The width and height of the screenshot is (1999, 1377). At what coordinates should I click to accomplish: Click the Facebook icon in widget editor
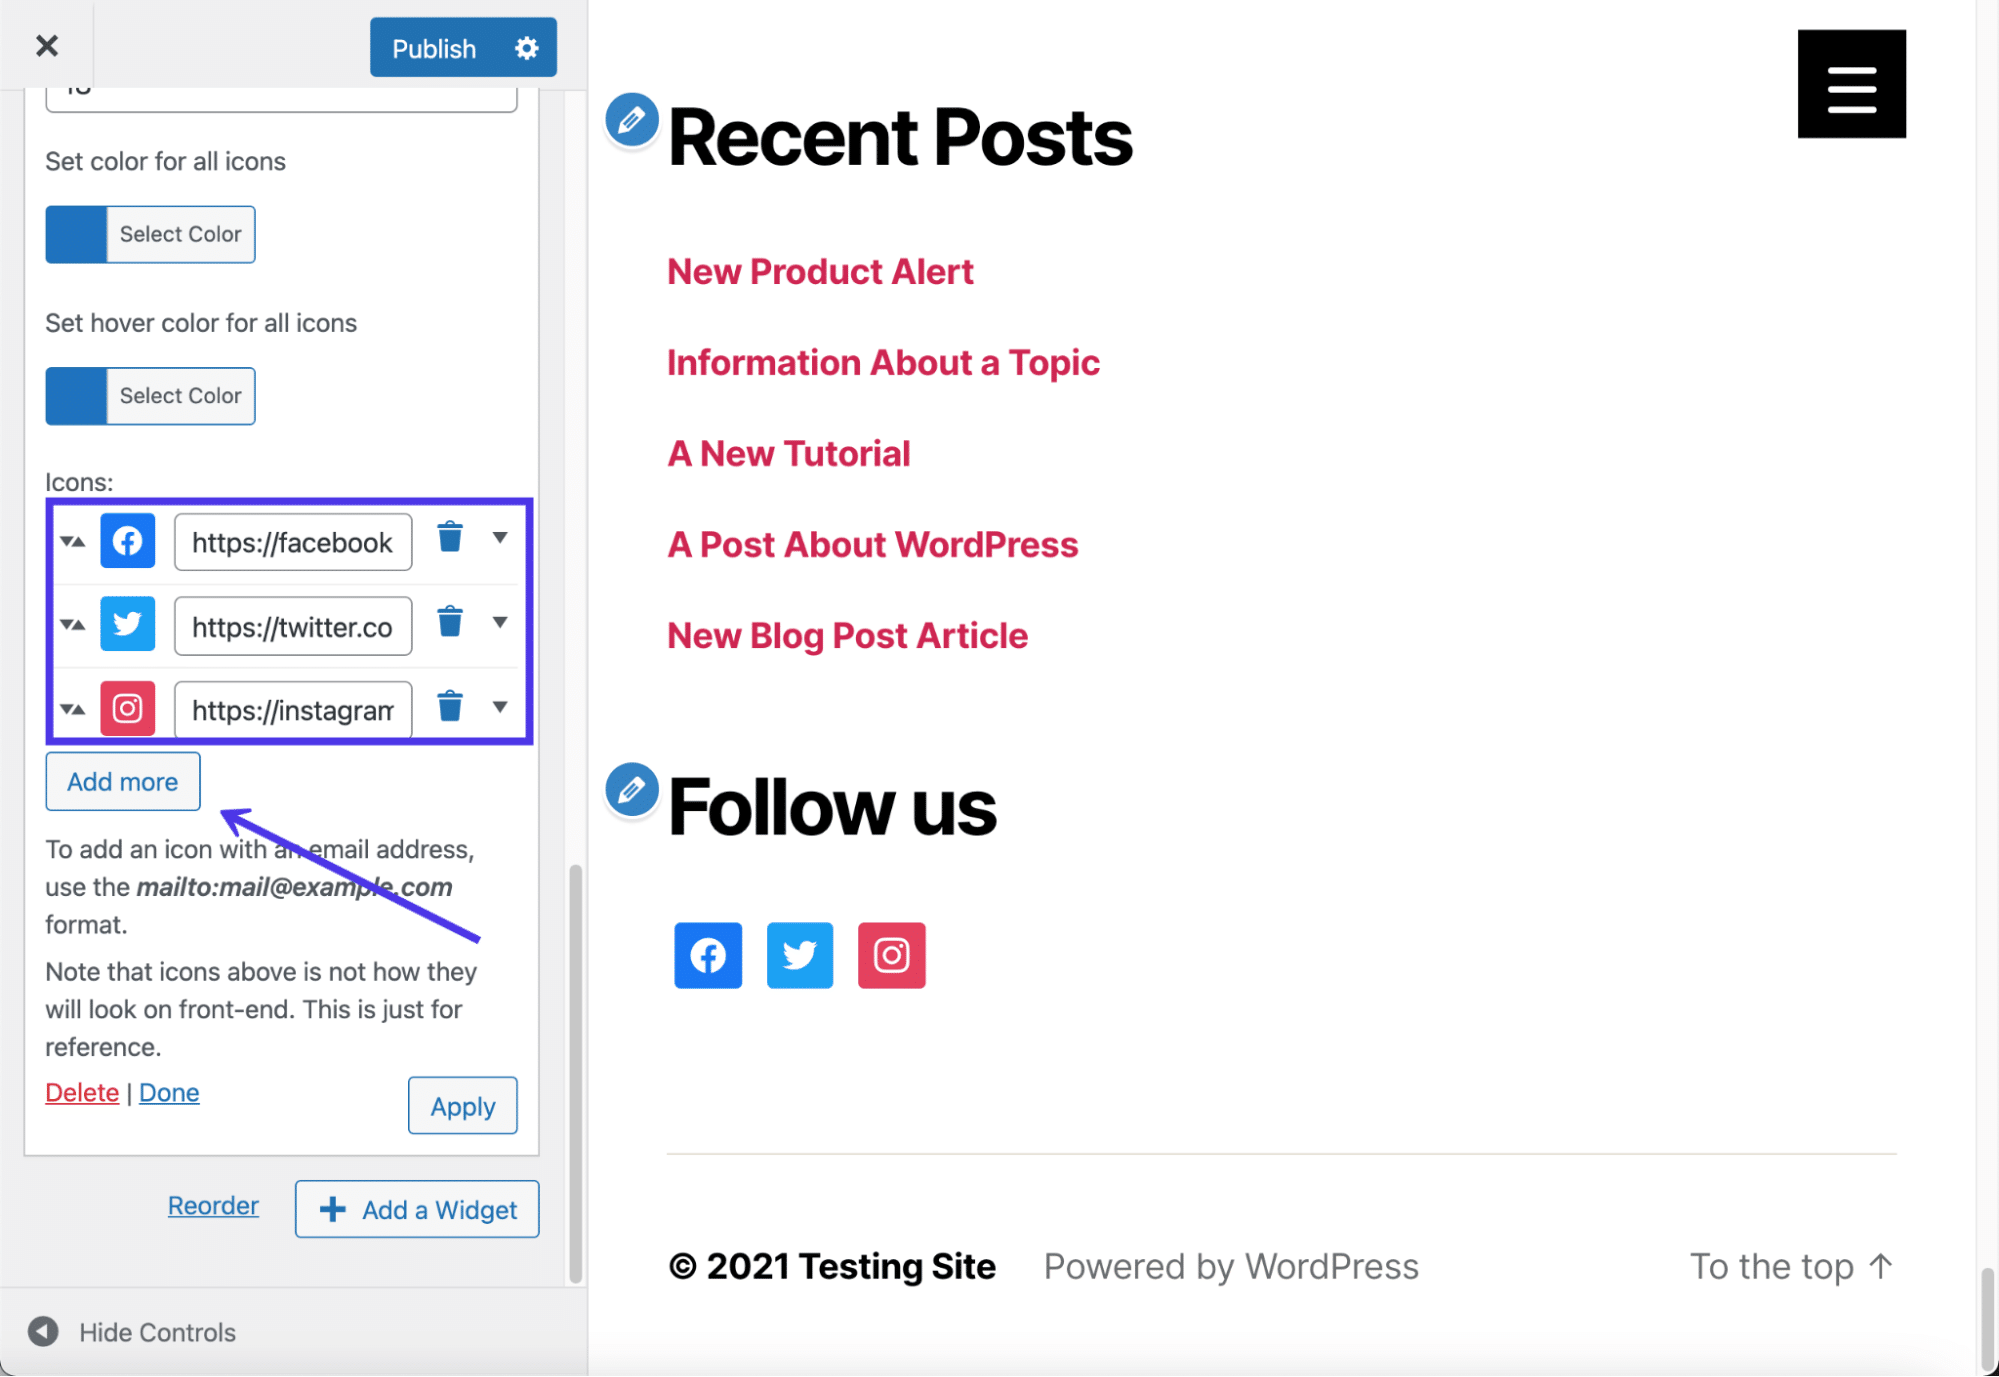(126, 540)
